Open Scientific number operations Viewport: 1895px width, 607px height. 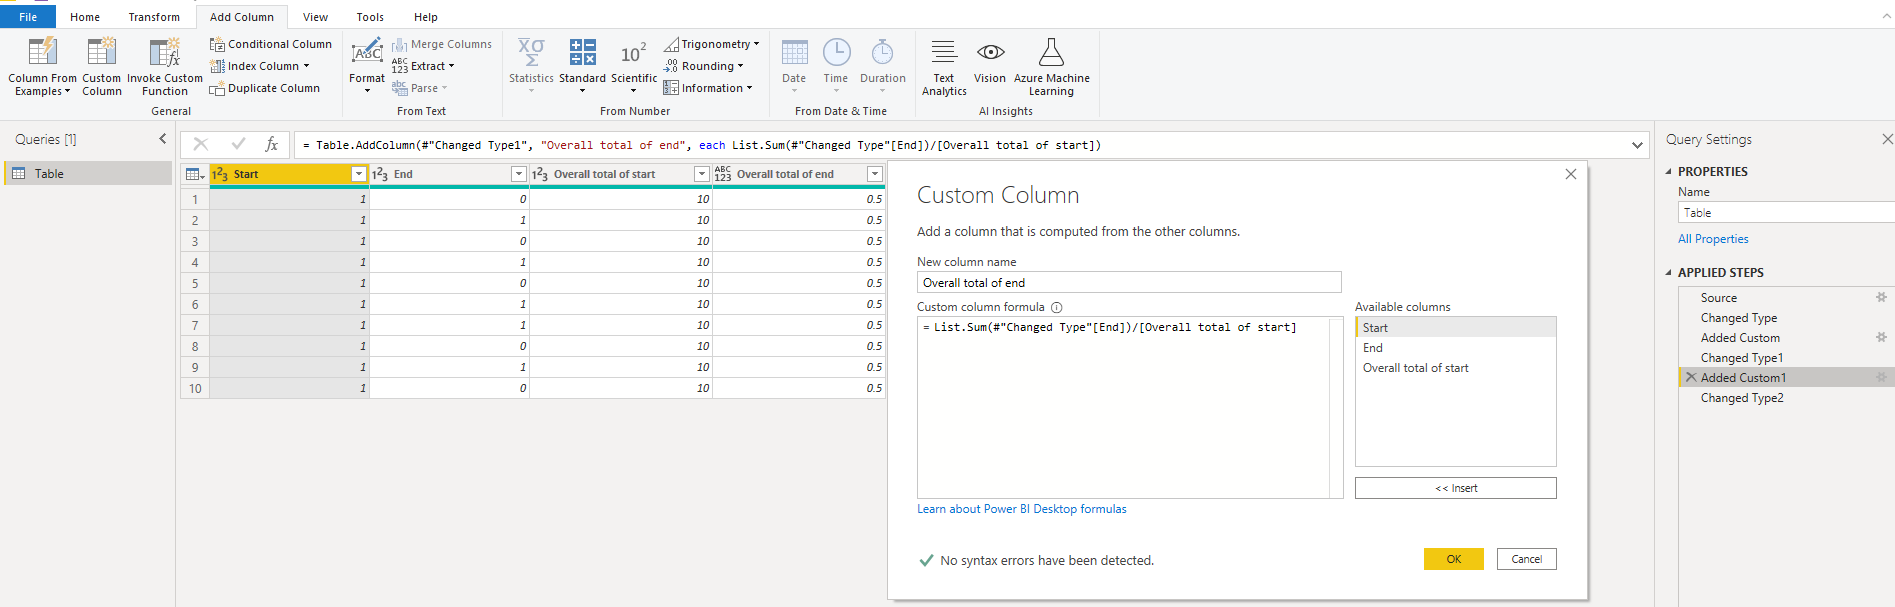pos(634,66)
